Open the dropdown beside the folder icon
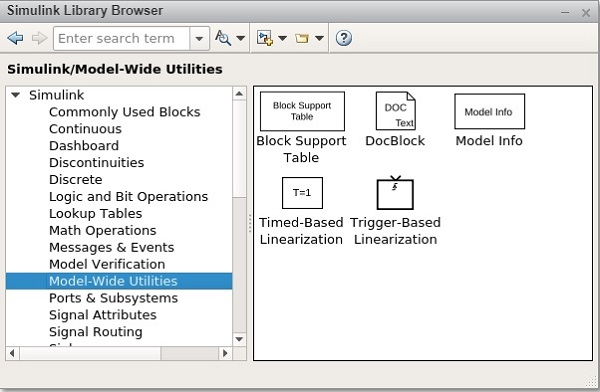Viewport: 600px width, 392px height. pyautogui.click(x=319, y=38)
